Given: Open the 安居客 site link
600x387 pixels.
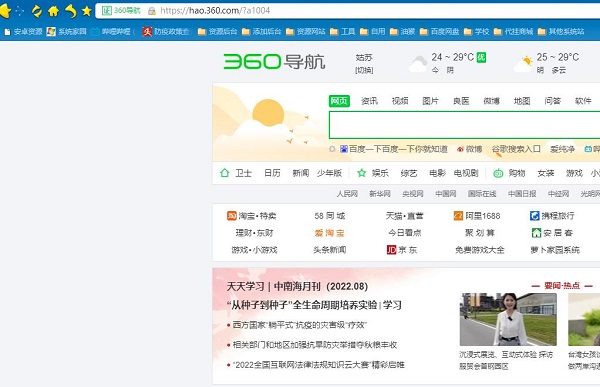Looking at the screenshot, I should [x=552, y=233].
